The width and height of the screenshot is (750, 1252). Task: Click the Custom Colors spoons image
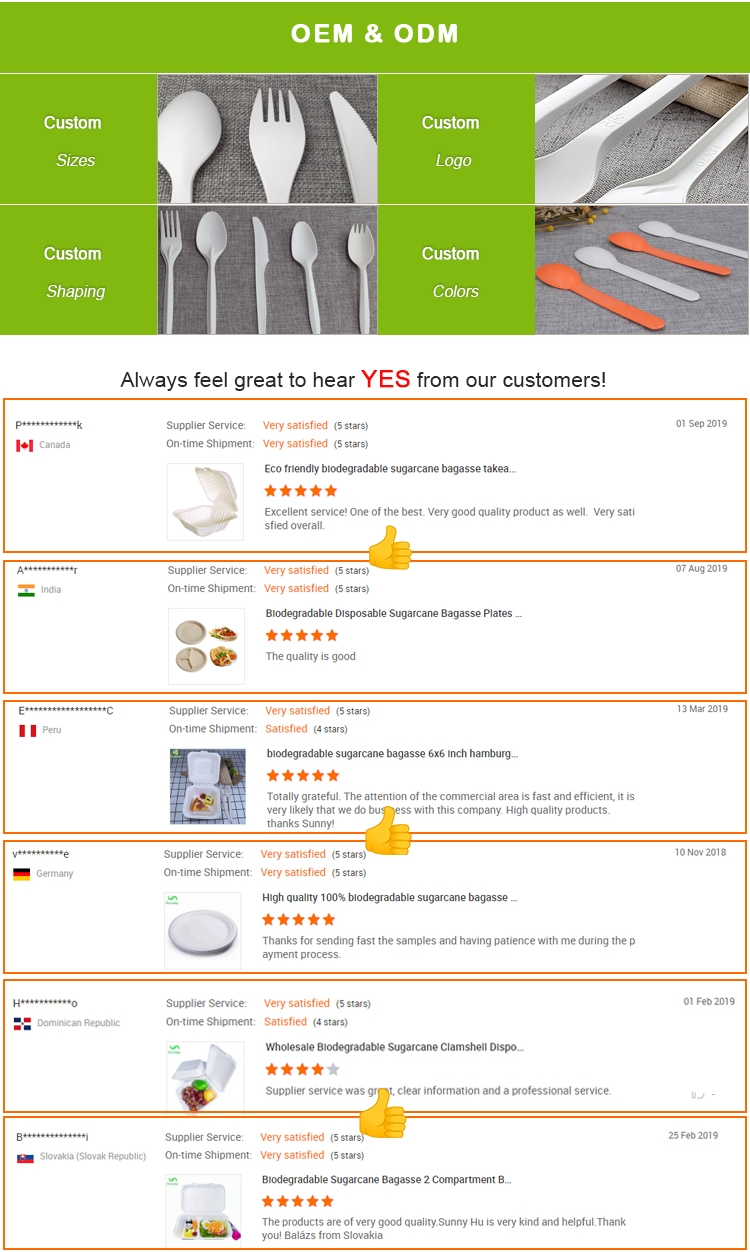(x=641, y=269)
